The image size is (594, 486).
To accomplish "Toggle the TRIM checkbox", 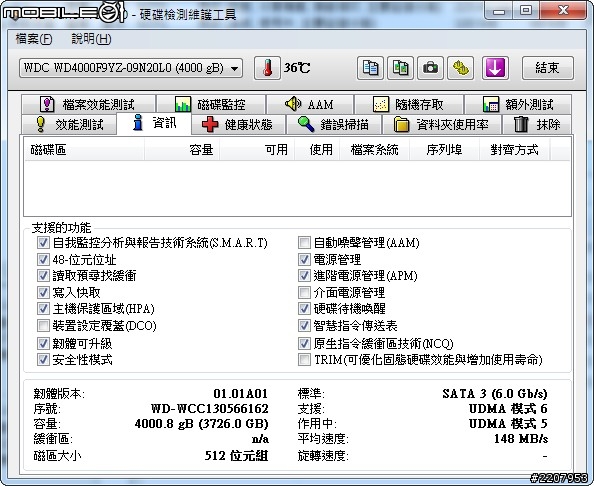I will (x=304, y=359).
